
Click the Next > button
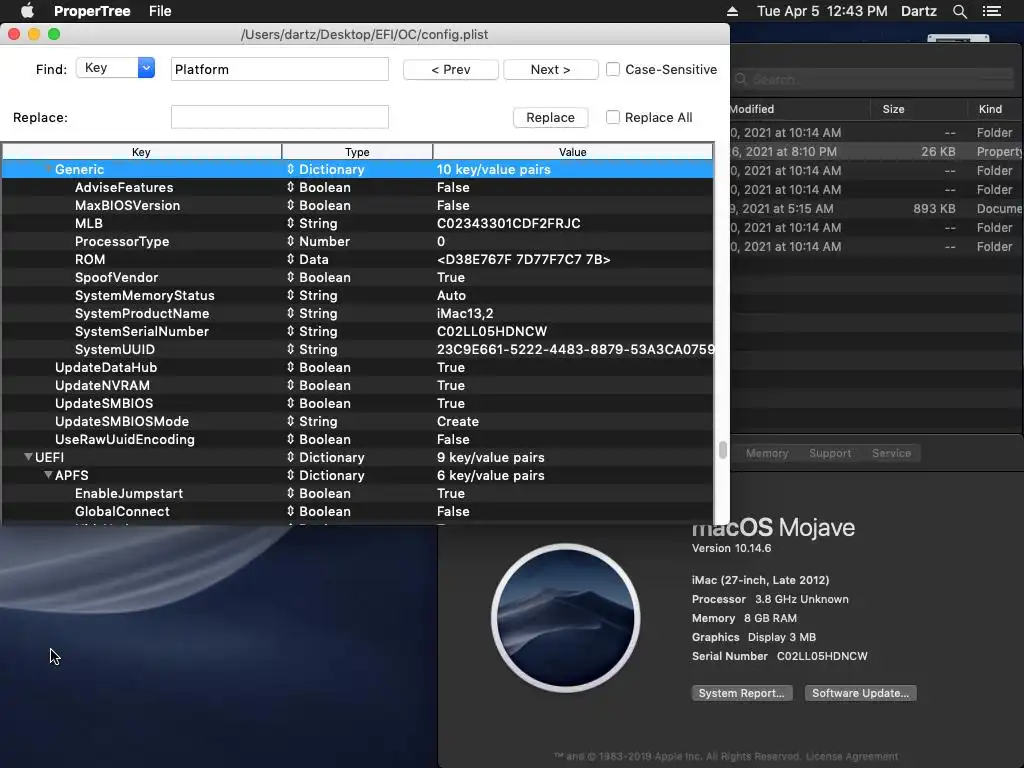coord(551,69)
